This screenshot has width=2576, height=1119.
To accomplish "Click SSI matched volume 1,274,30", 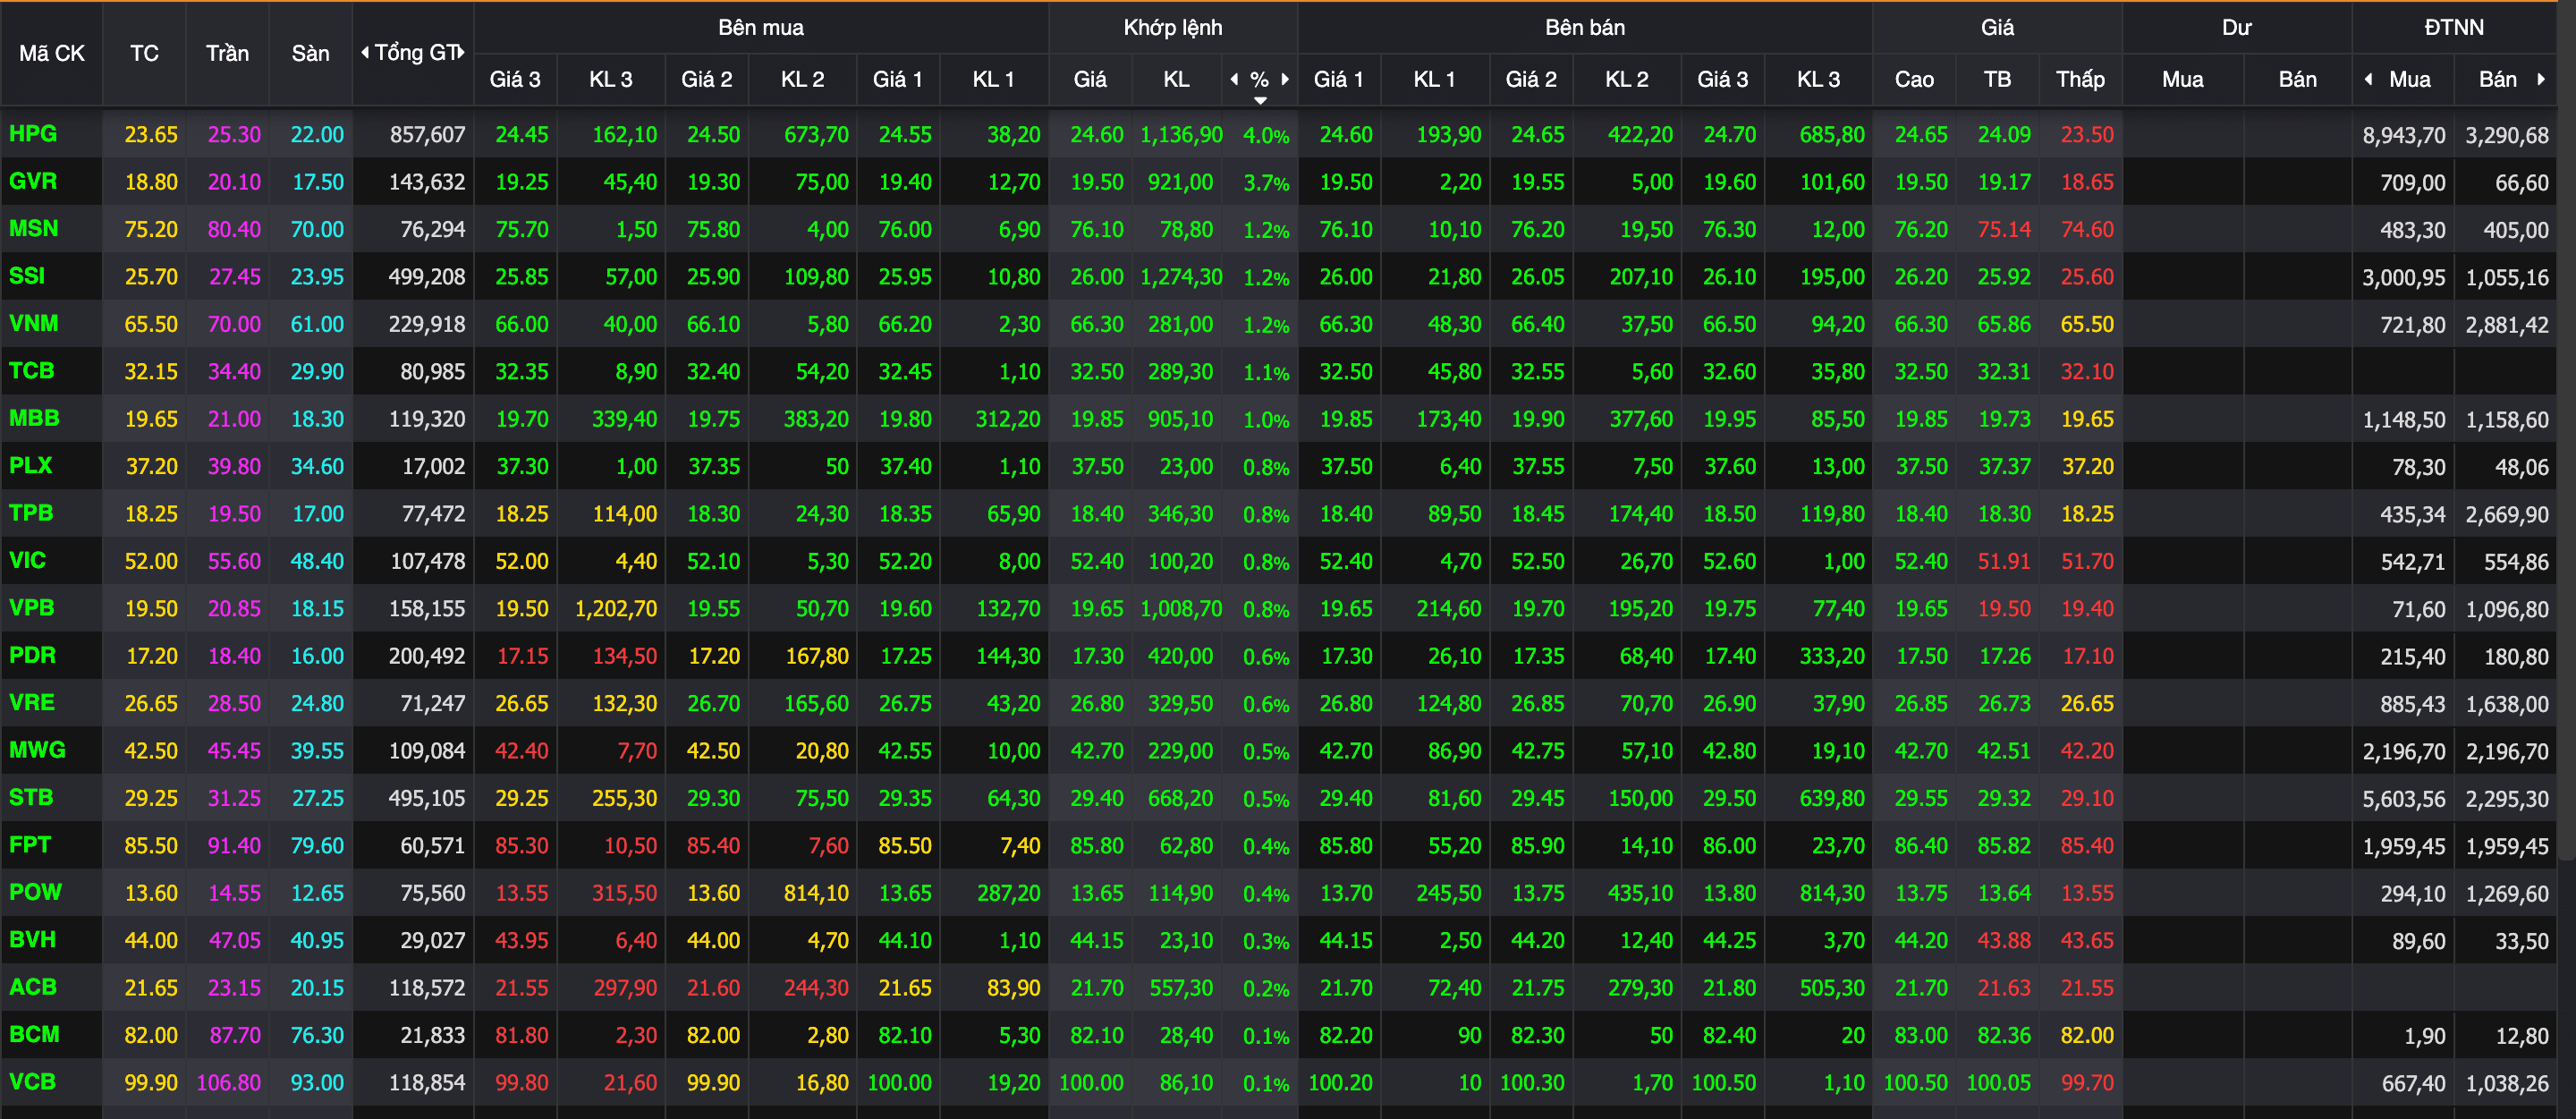I will tap(1181, 277).
